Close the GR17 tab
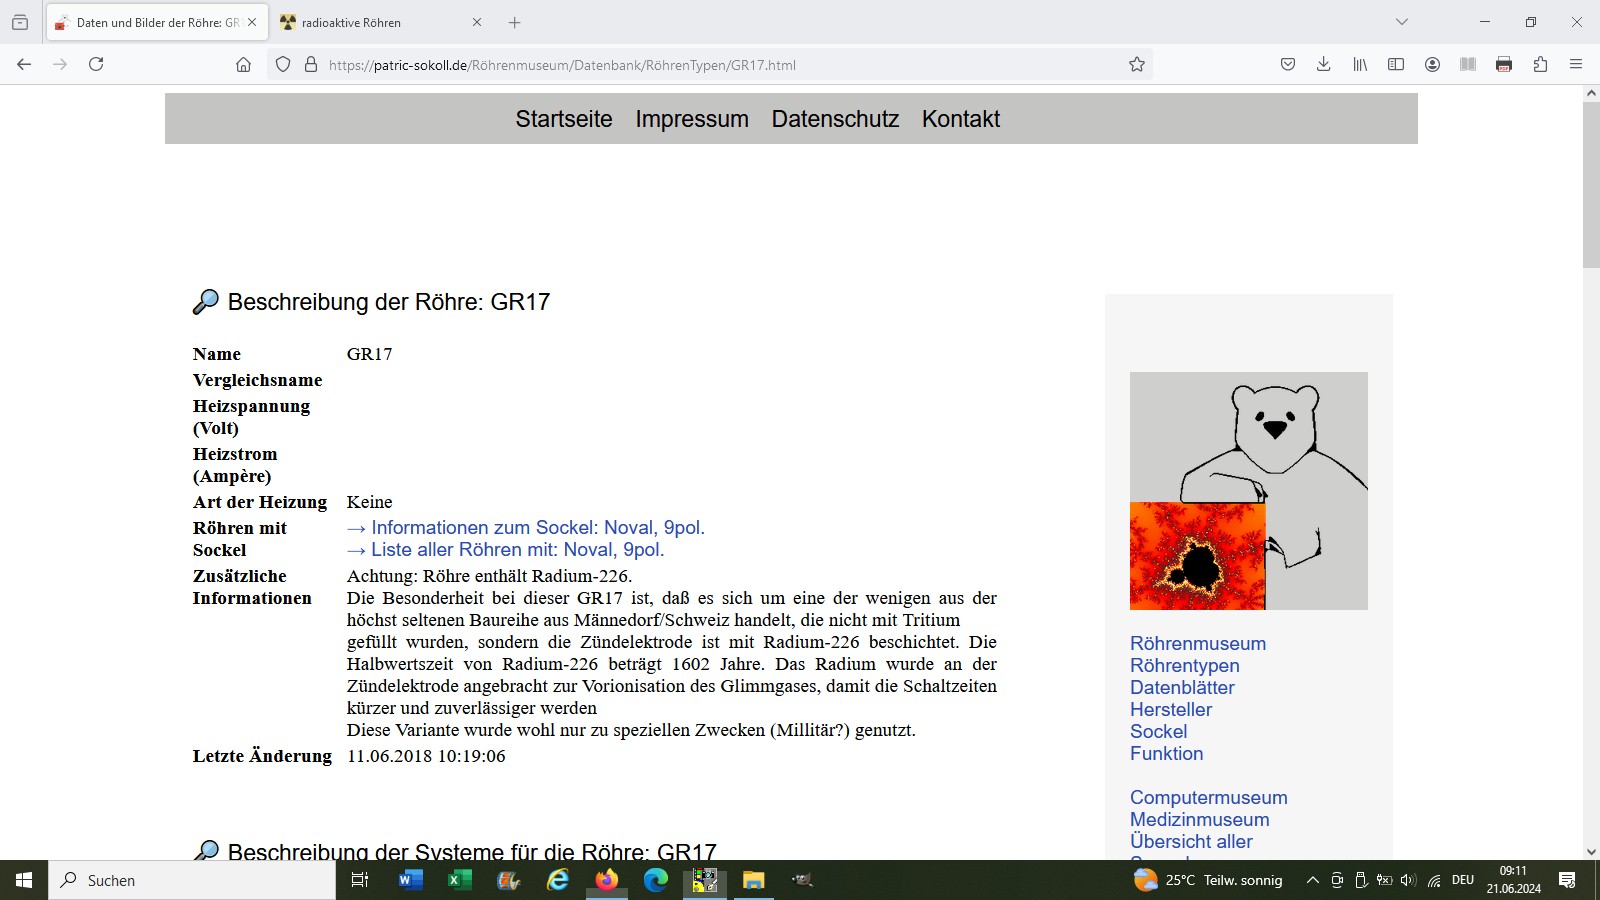This screenshot has width=1600, height=900. [x=252, y=22]
